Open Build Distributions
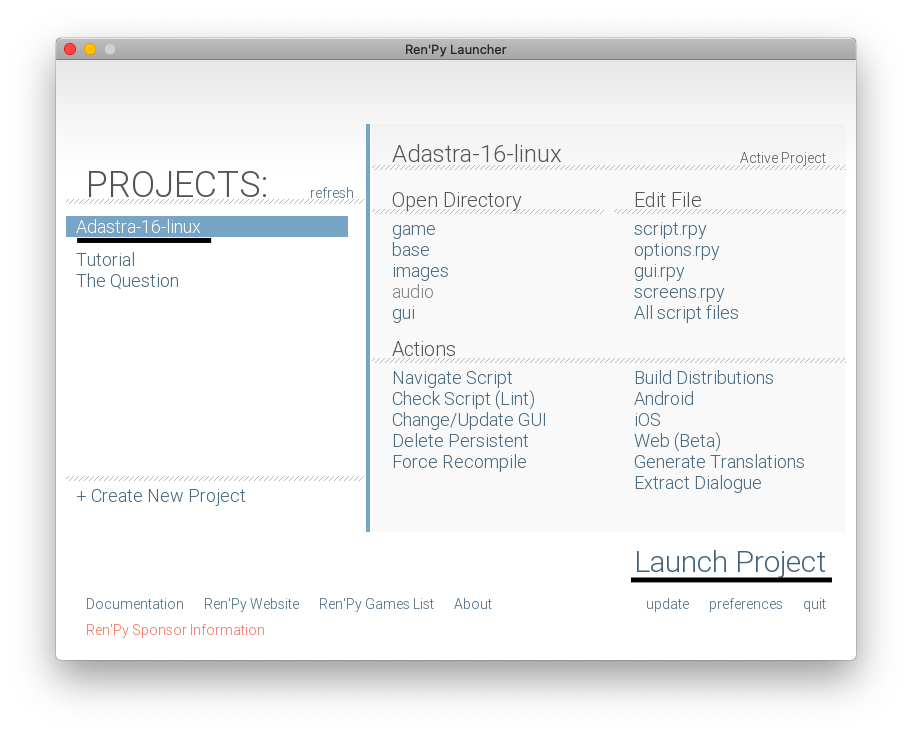 [703, 378]
